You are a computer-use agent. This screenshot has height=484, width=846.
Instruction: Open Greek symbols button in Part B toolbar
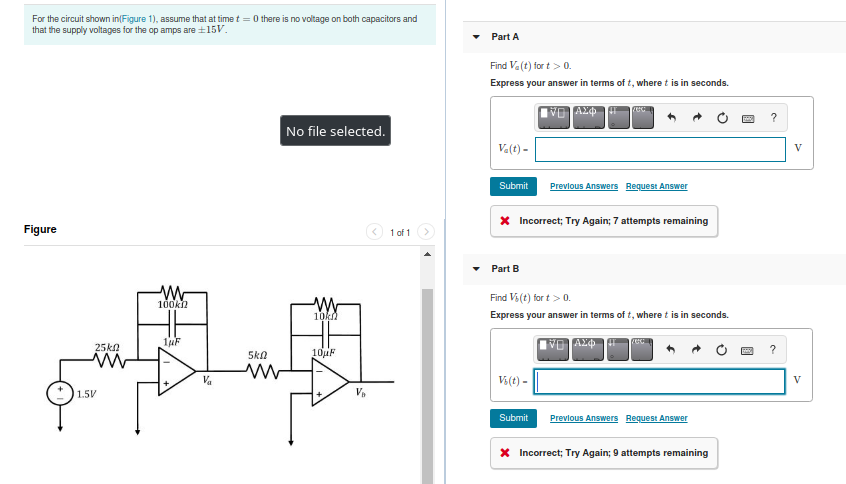tap(588, 349)
